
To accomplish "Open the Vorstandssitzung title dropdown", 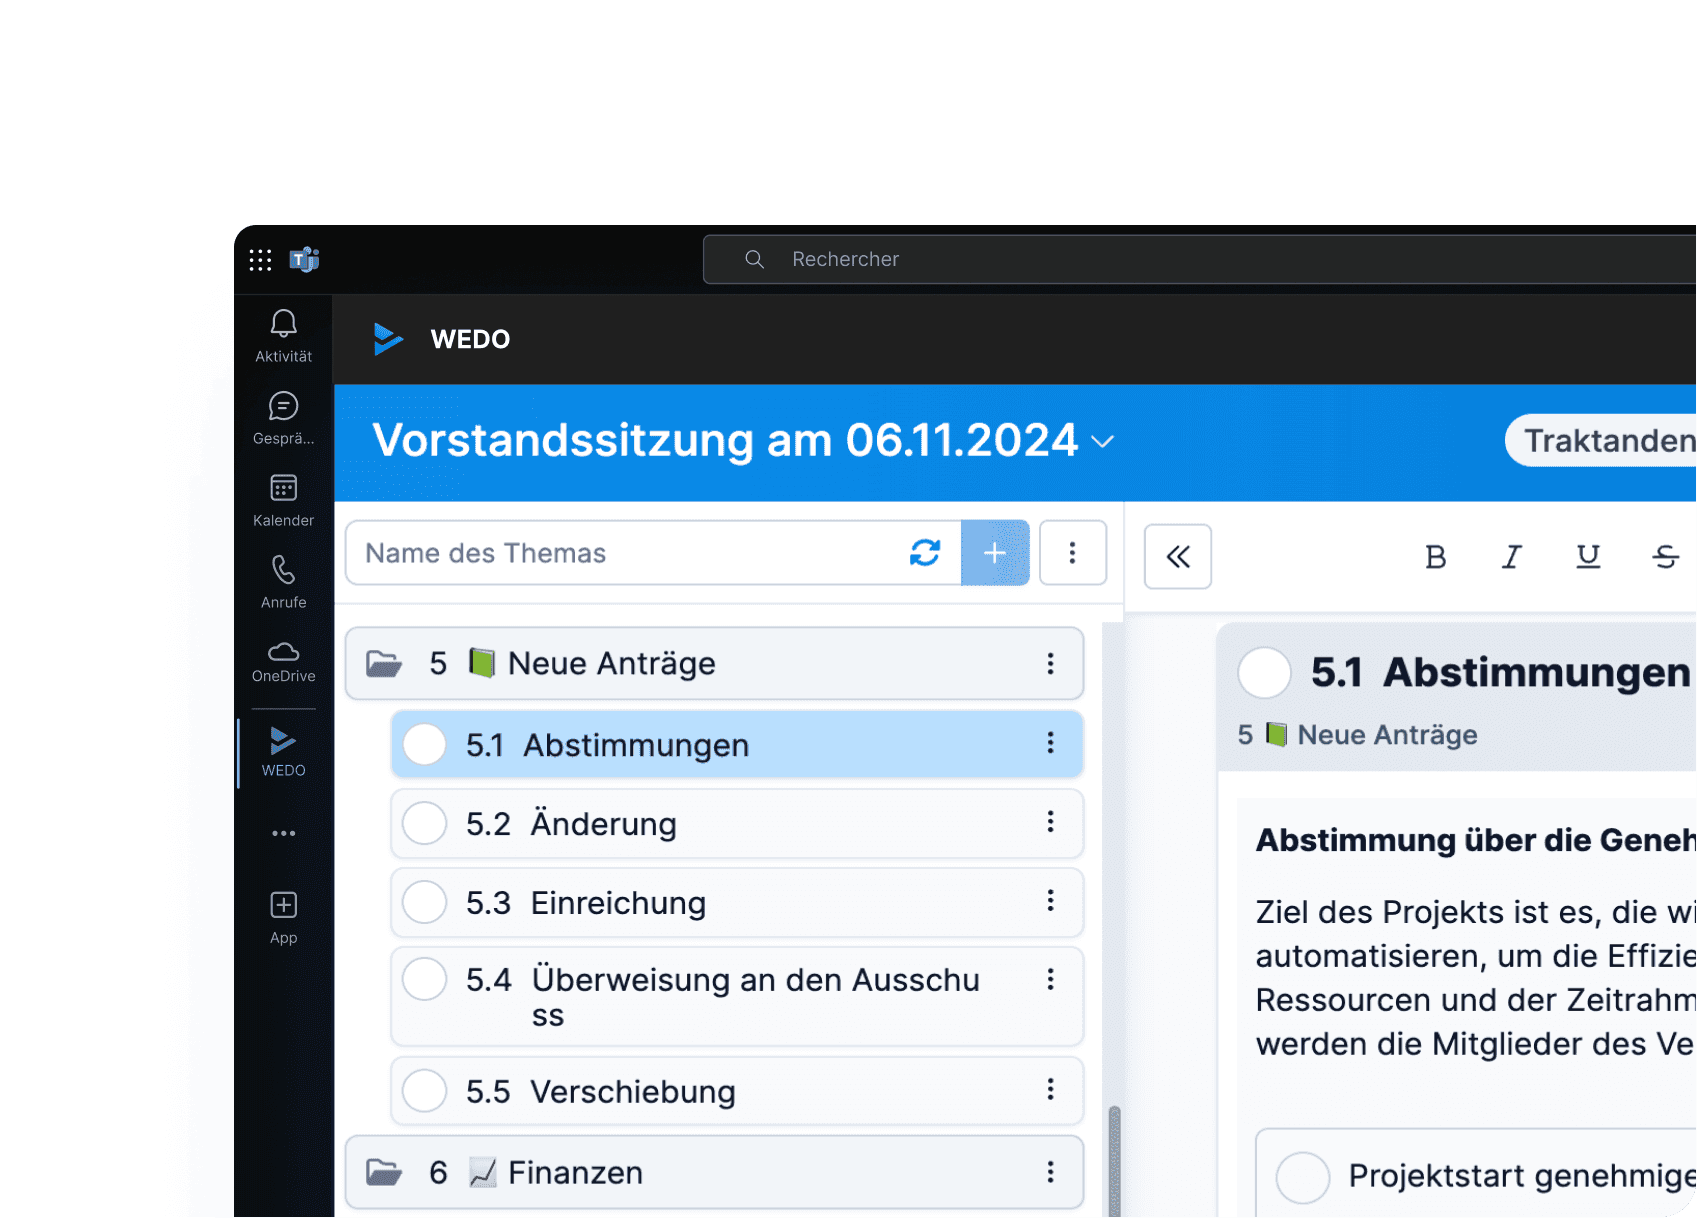I will (x=1104, y=441).
